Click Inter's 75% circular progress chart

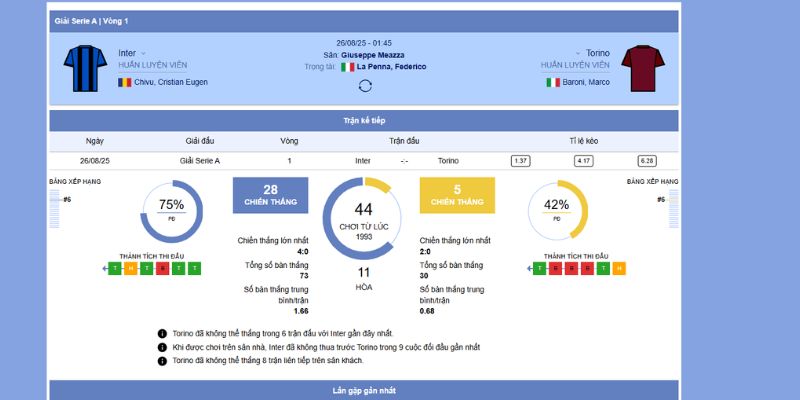[x=171, y=209]
